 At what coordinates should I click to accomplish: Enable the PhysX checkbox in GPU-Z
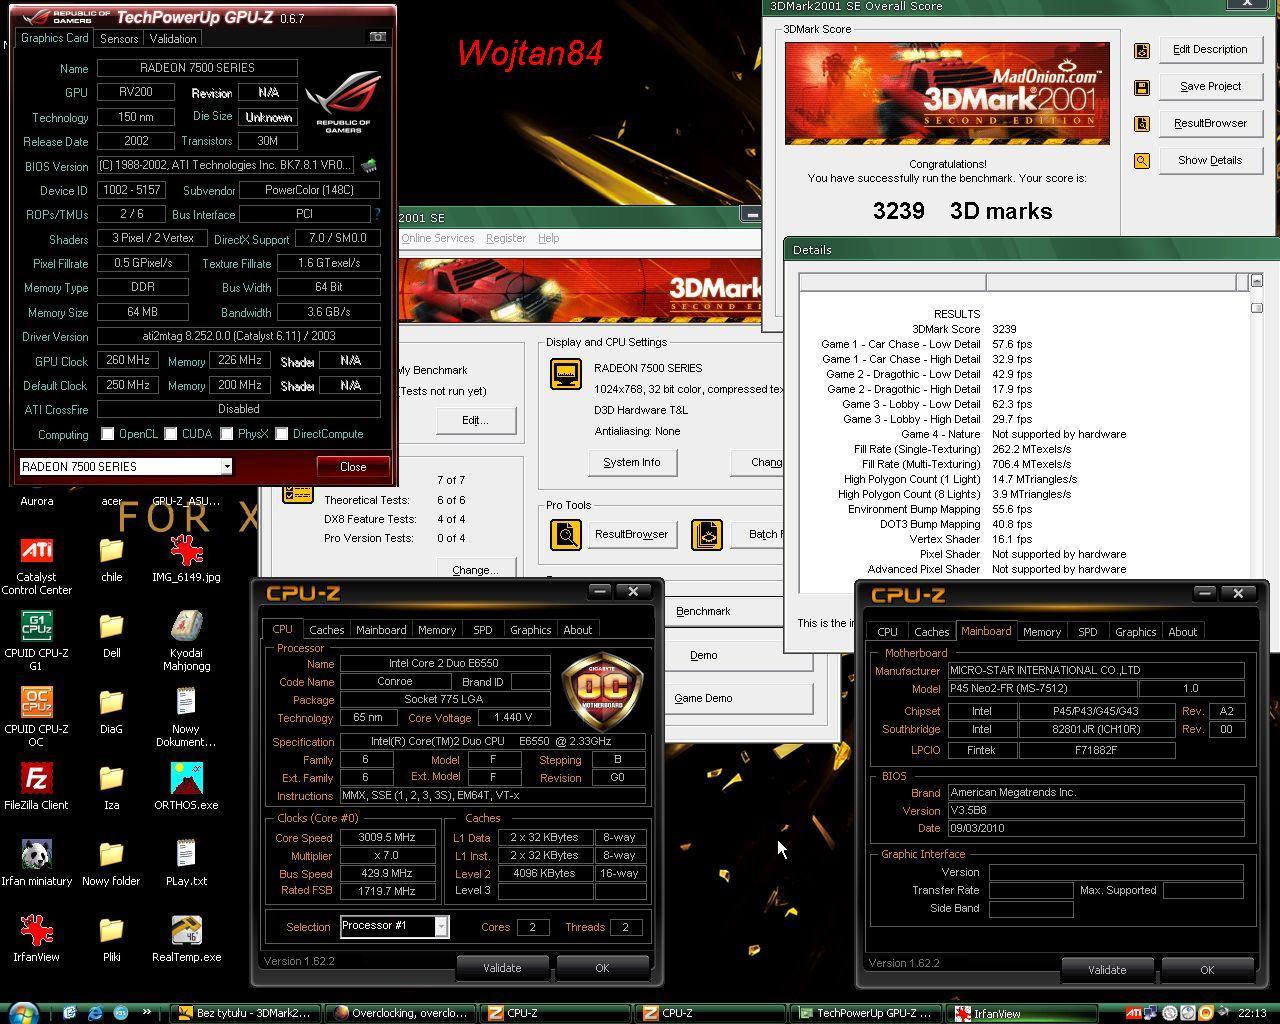pos(227,434)
